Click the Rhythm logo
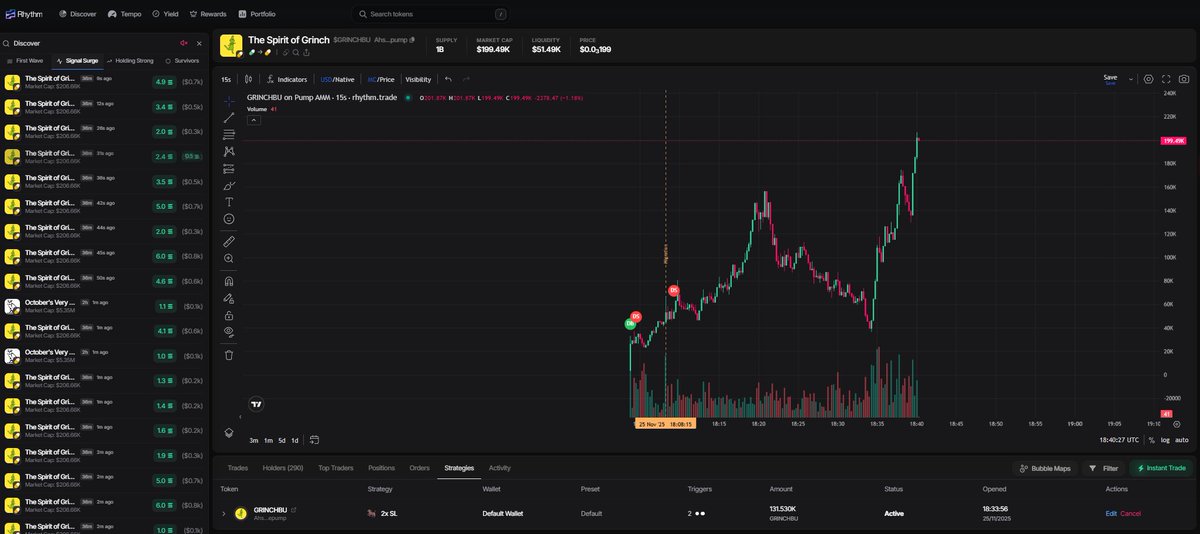Screen dimensions: 1200x534 24,14
